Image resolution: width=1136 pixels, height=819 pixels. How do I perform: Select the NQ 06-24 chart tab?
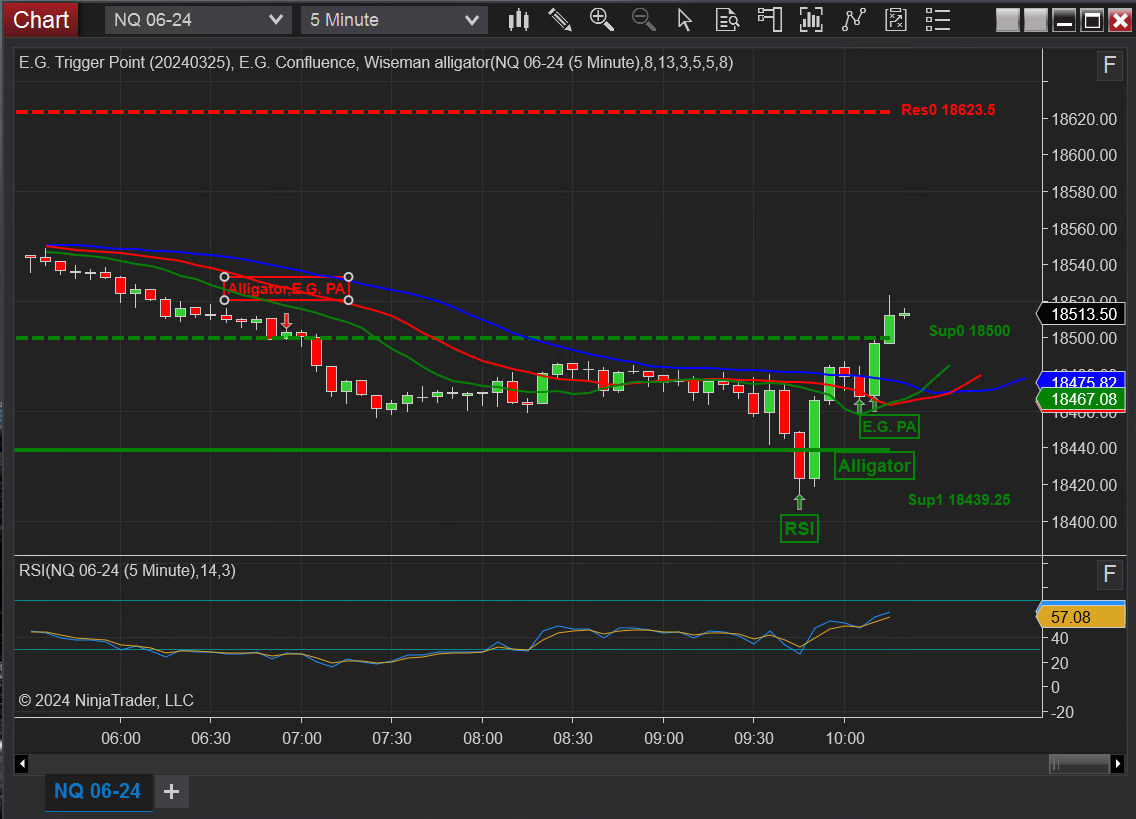pyautogui.click(x=98, y=791)
